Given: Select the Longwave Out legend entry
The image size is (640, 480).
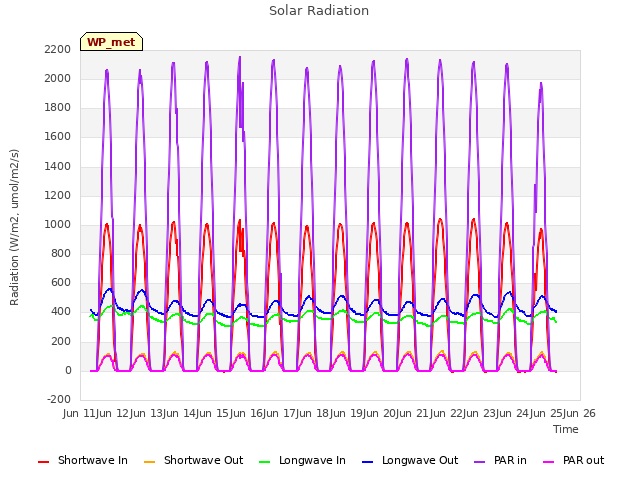Looking at the screenshot, I should [410, 460].
